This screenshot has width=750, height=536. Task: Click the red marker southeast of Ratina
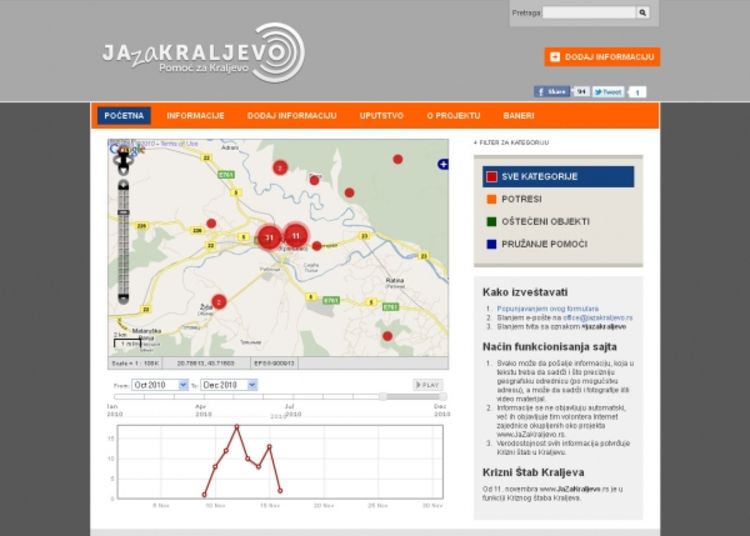(x=387, y=336)
